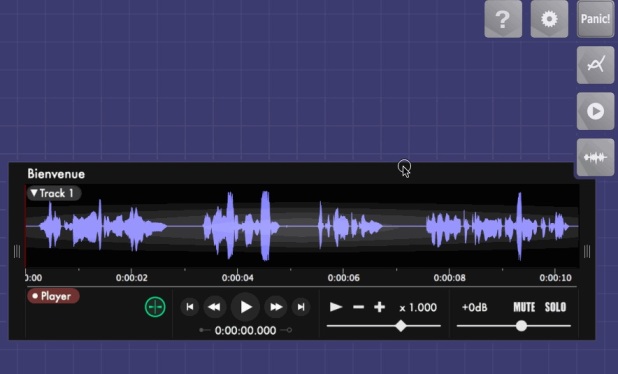Skip to end of the track
Image resolution: width=618 pixels, height=374 pixels.
(301, 307)
